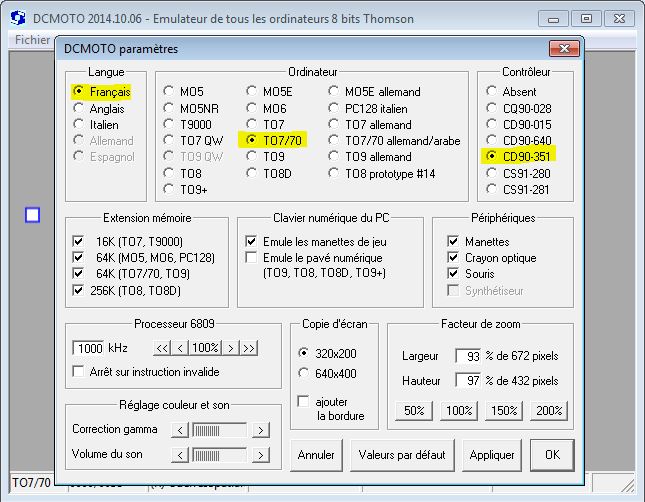
Task: Click the processor kHz input field
Action: (88, 348)
